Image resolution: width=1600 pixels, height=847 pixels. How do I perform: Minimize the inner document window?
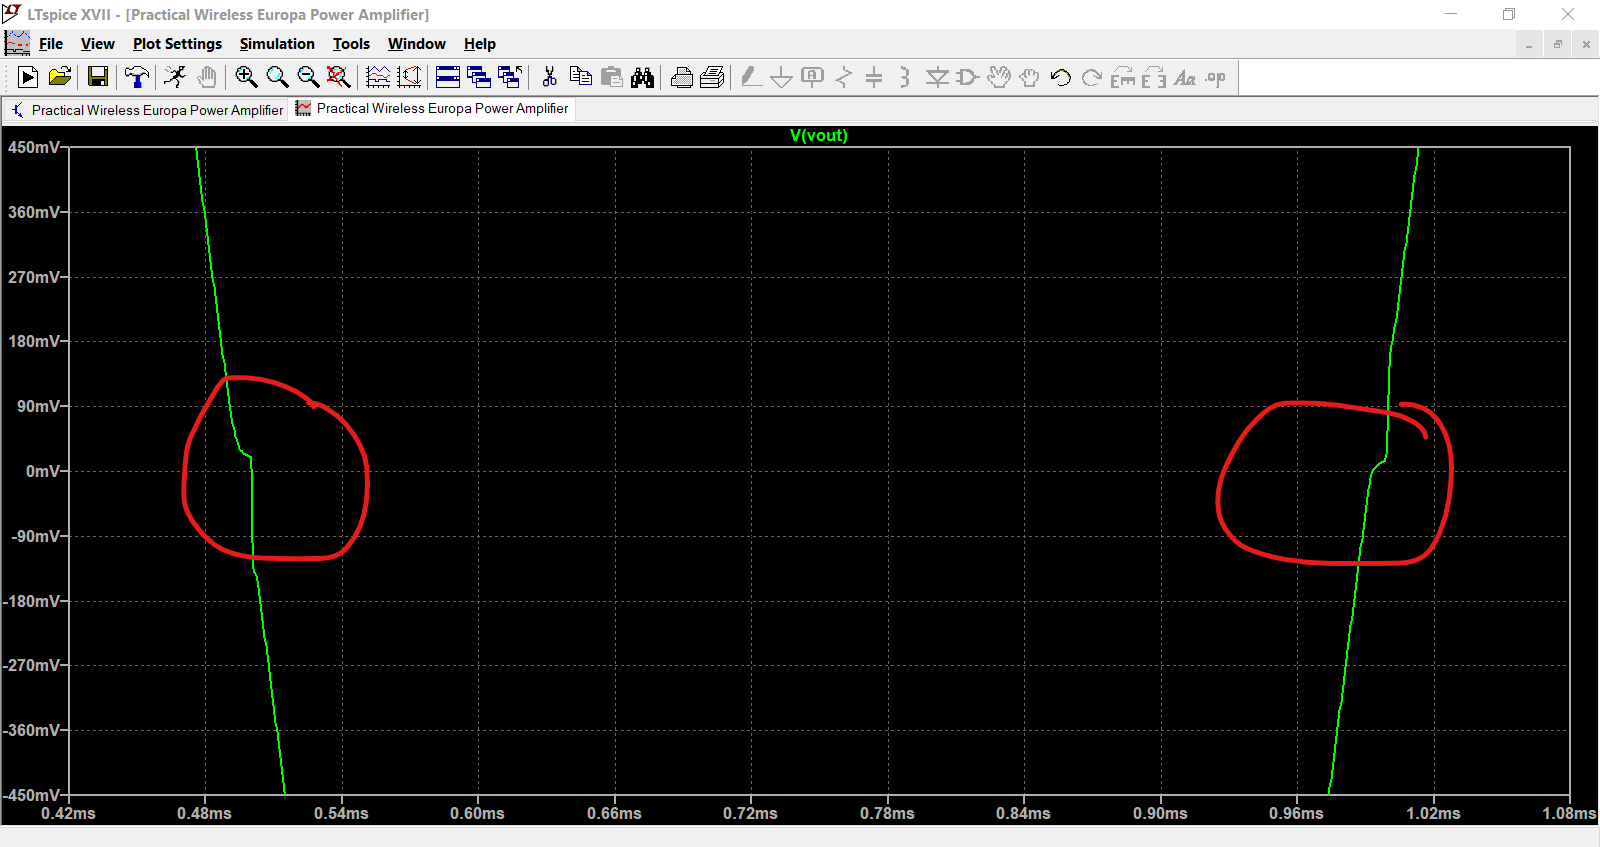click(1529, 44)
